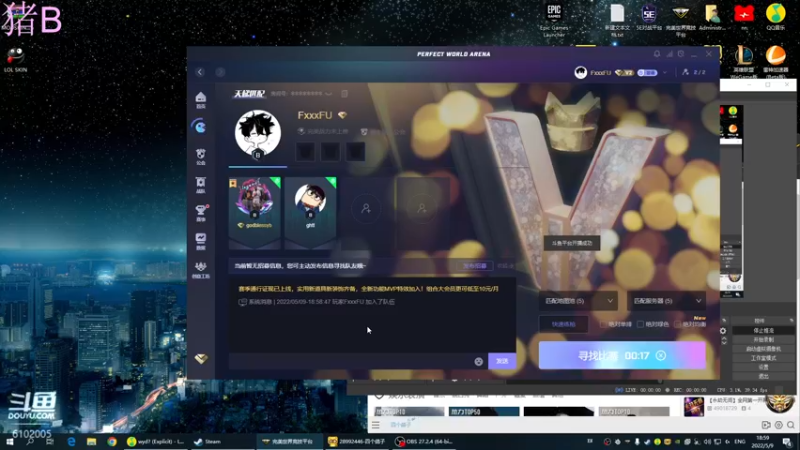Open the stats chart icon in the sidebar
The width and height of the screenshot is (800, 450).
click(201, 241)
